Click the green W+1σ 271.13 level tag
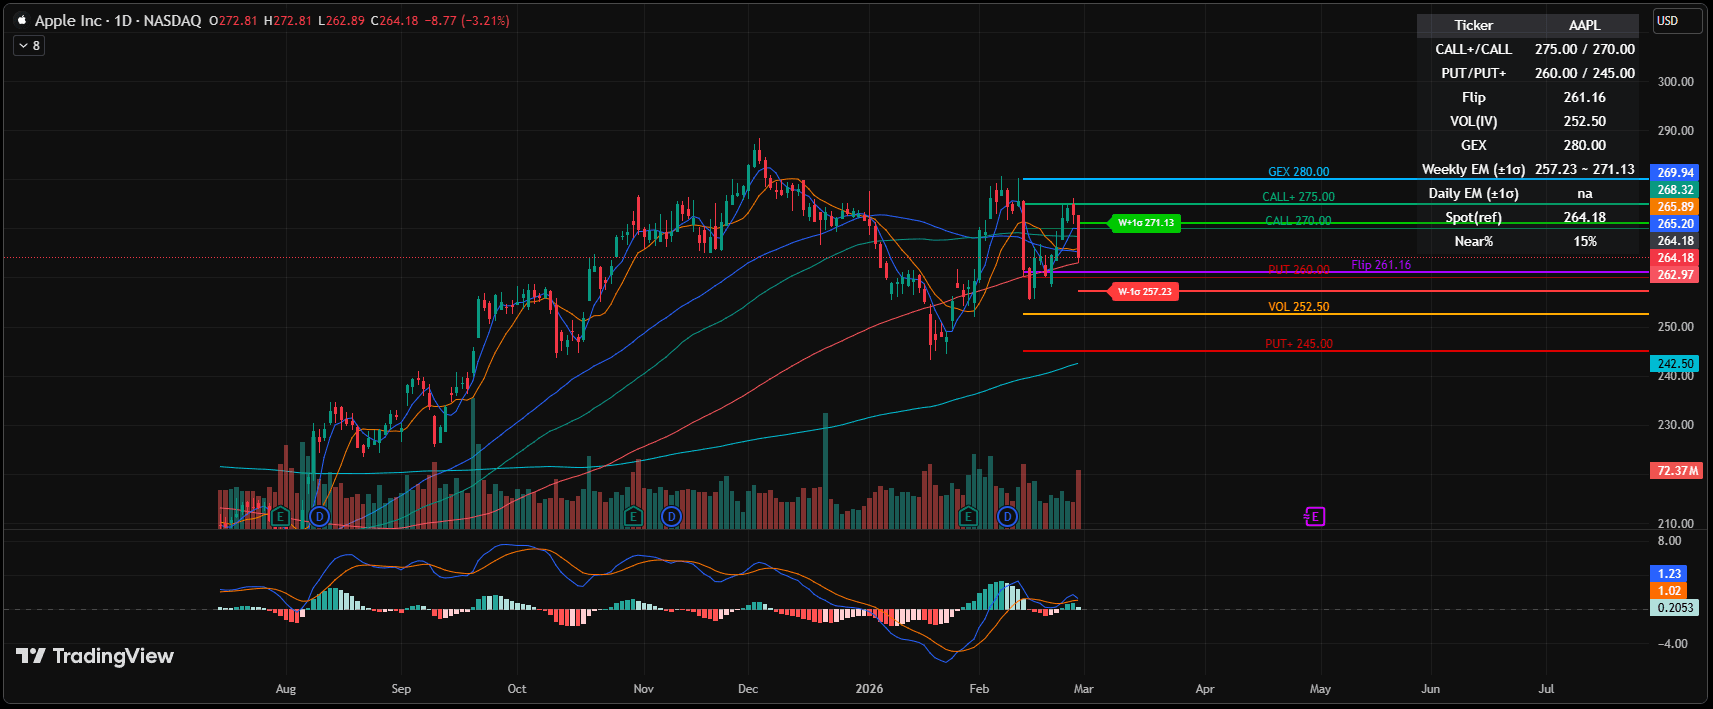This screenshot has width=1713, height=709. click(1145, 223)
